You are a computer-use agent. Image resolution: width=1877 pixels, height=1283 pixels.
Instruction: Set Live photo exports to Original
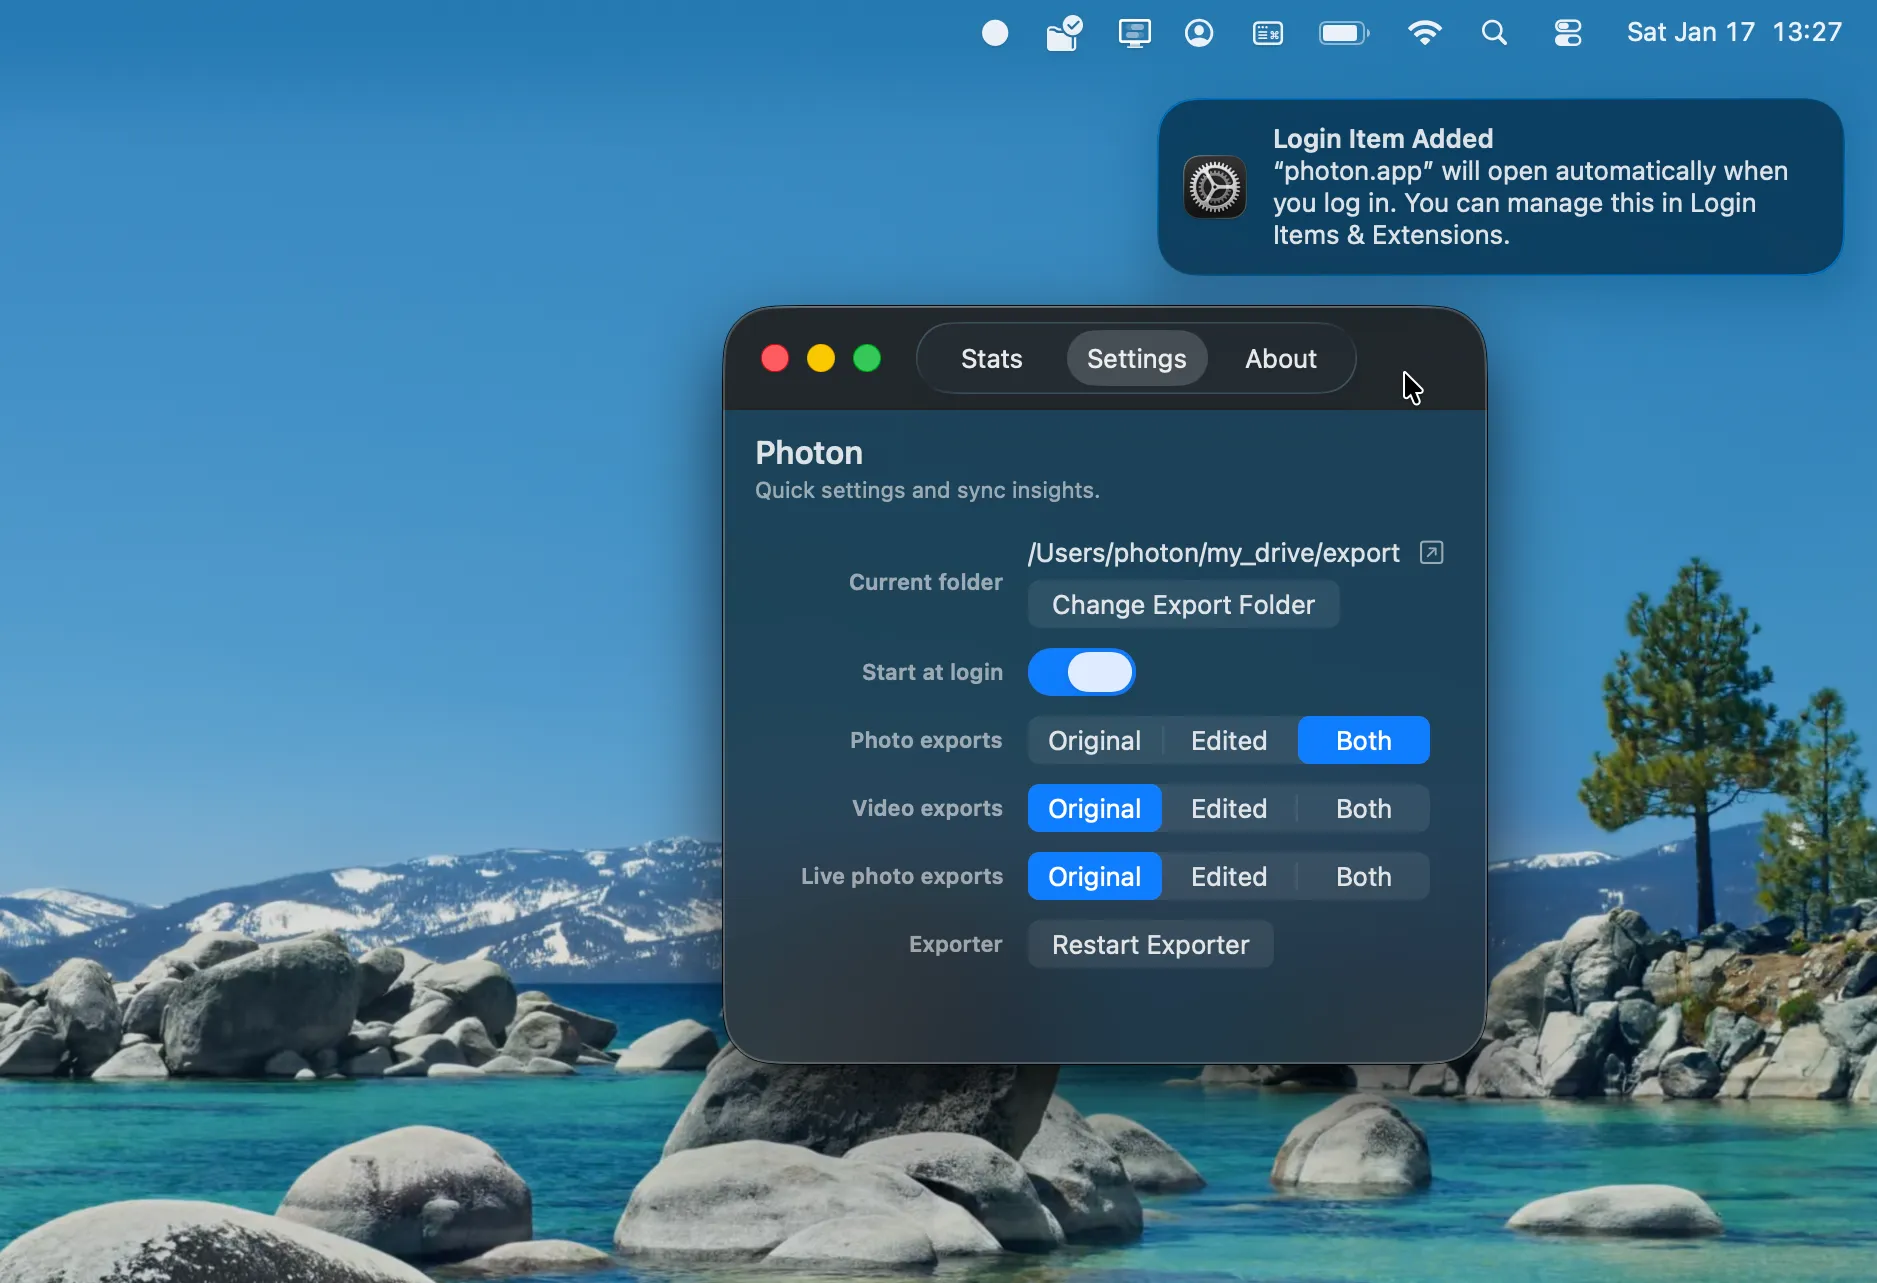(x=1094, y=876)
